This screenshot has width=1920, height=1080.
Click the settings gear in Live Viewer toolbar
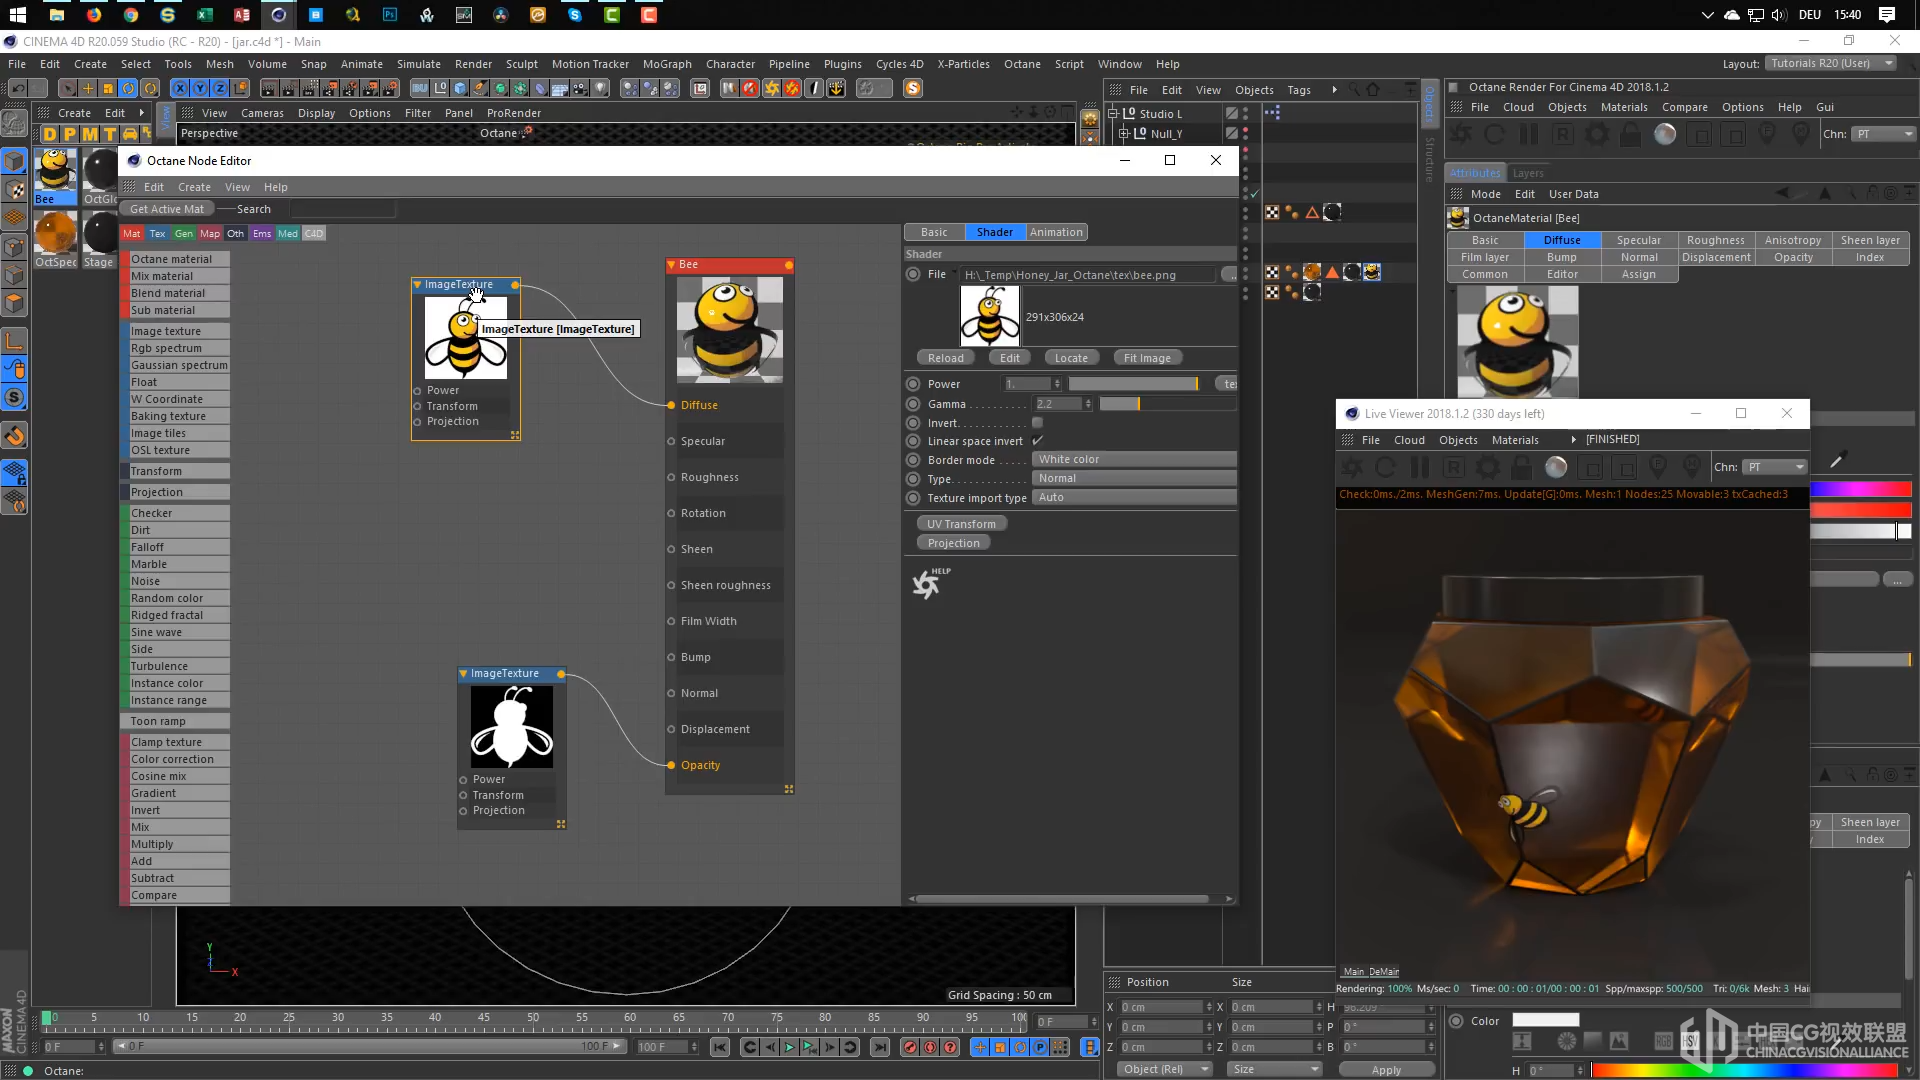click(1488, 467)
